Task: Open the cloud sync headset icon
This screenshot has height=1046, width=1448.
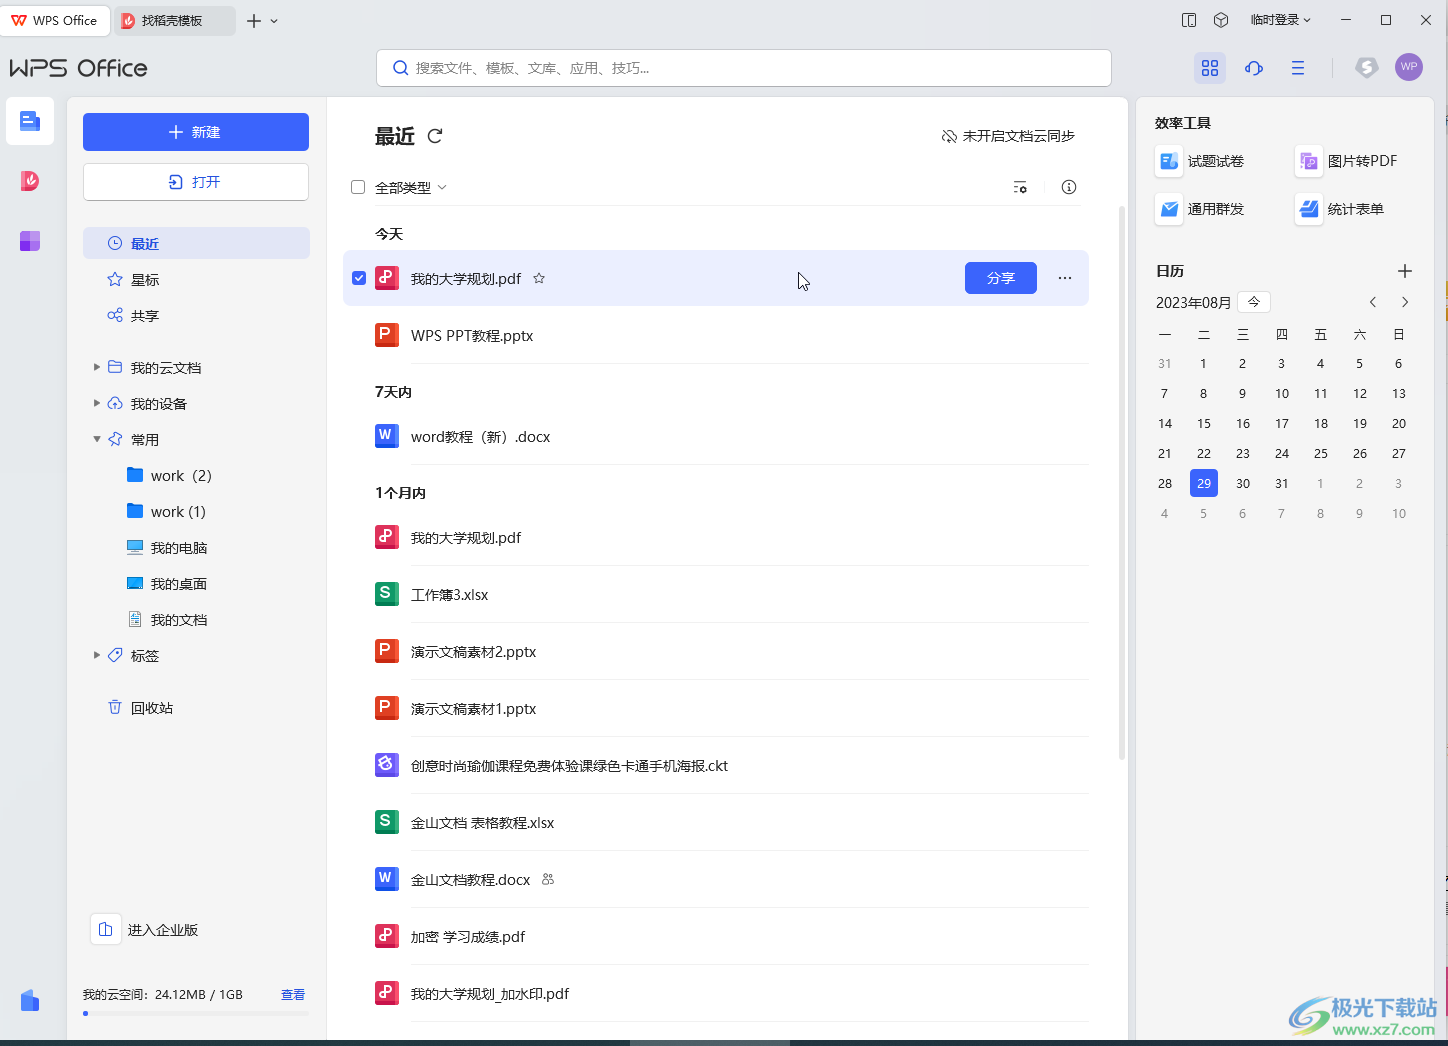Action: tap(1254, 68)
